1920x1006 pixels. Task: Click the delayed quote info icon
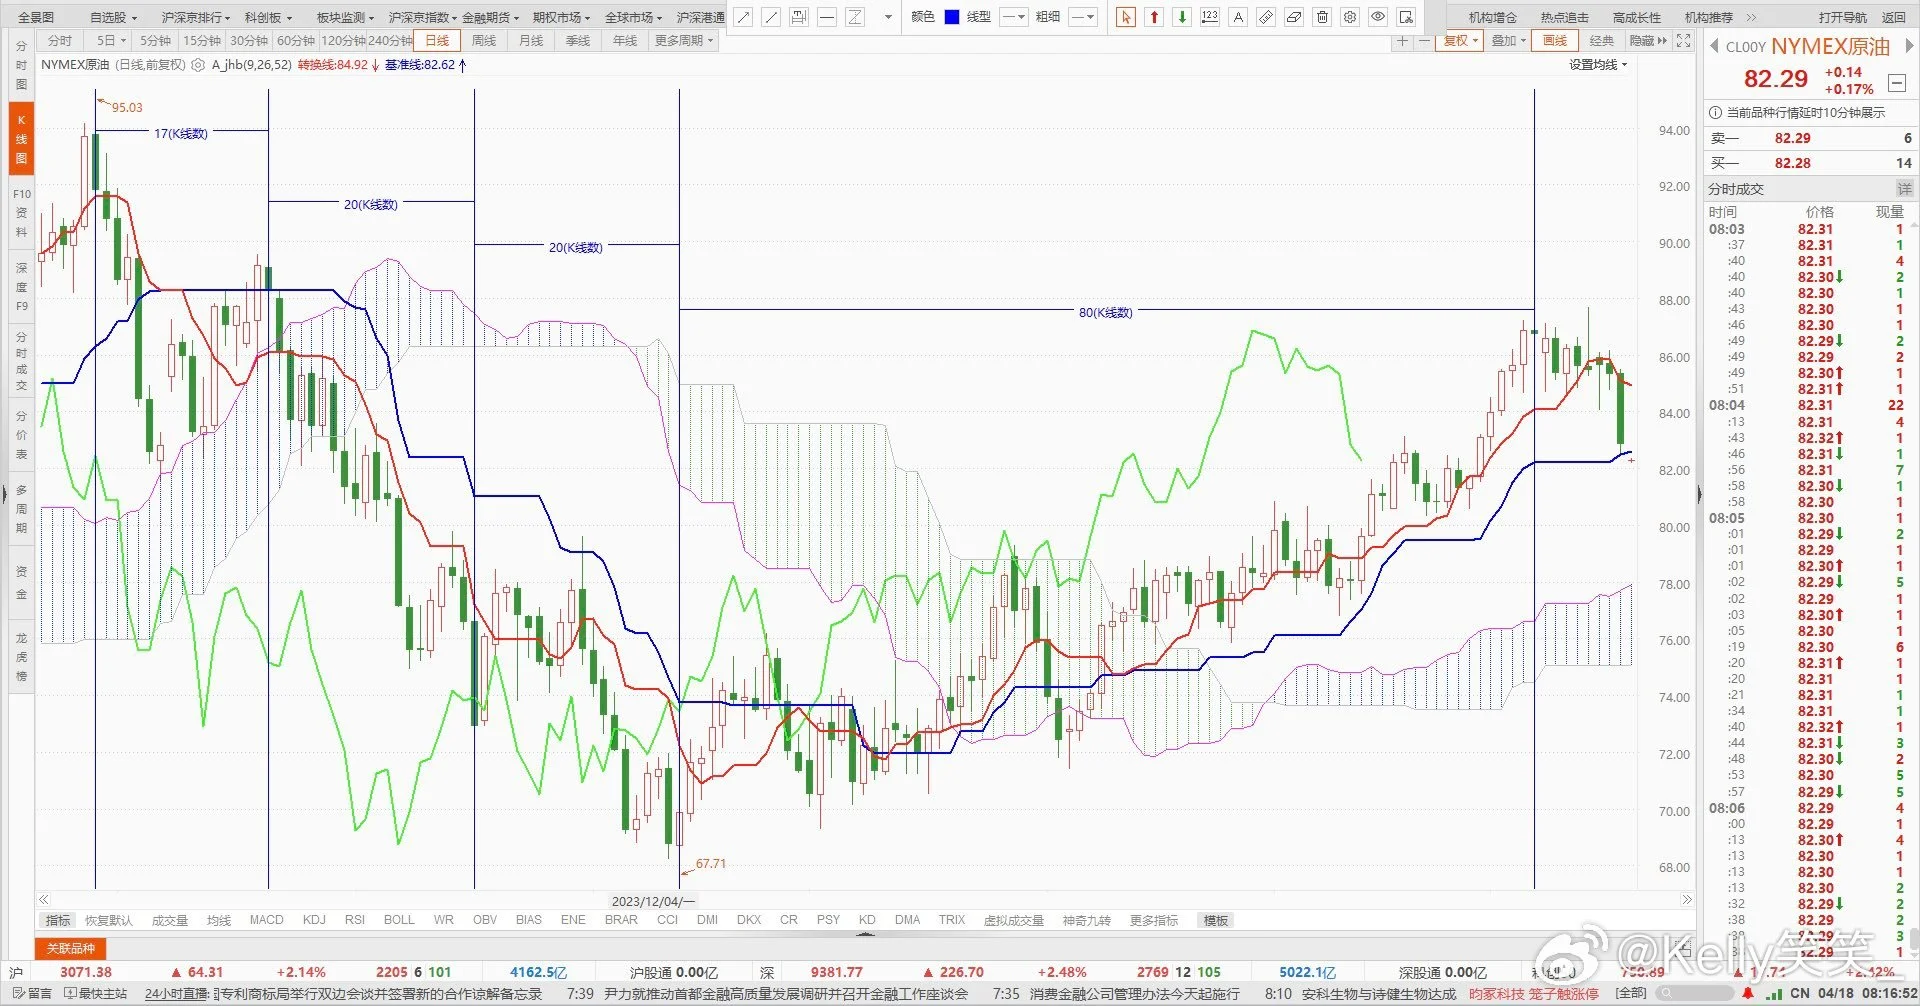click(1715, 113)
